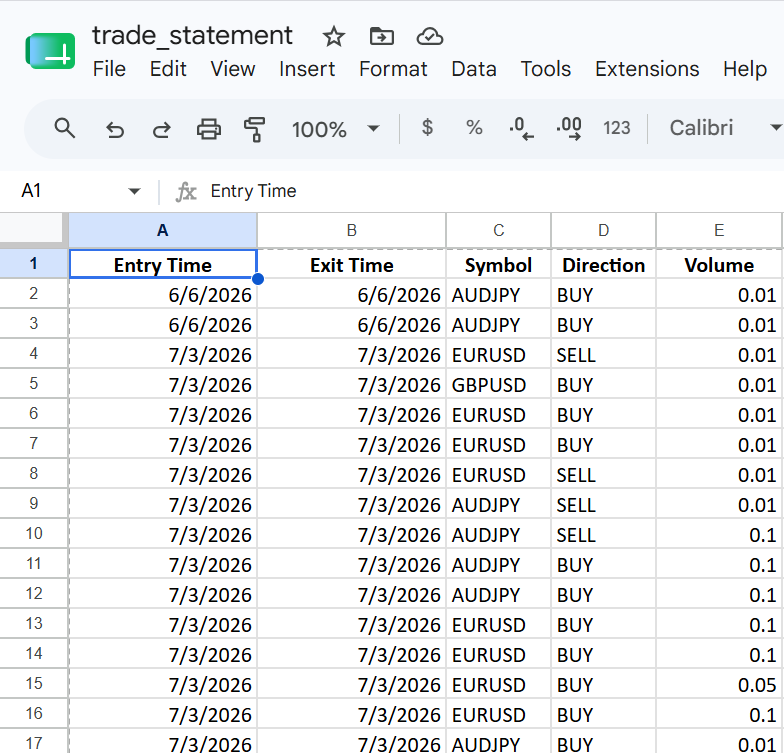This screenshot has height=753, width=784.
Task: Open the Insert menu
Action: click(x=307, y=69)
